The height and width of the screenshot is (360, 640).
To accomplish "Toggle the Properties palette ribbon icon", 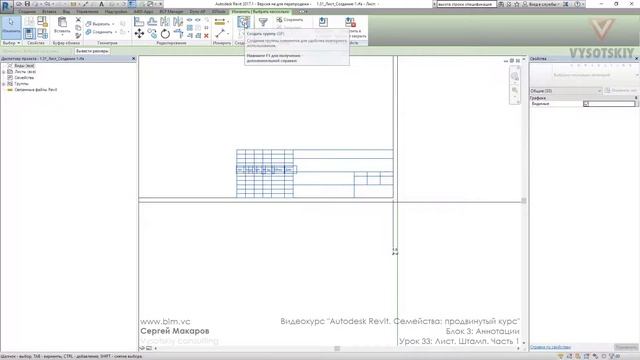I will [x=29, y=33].
